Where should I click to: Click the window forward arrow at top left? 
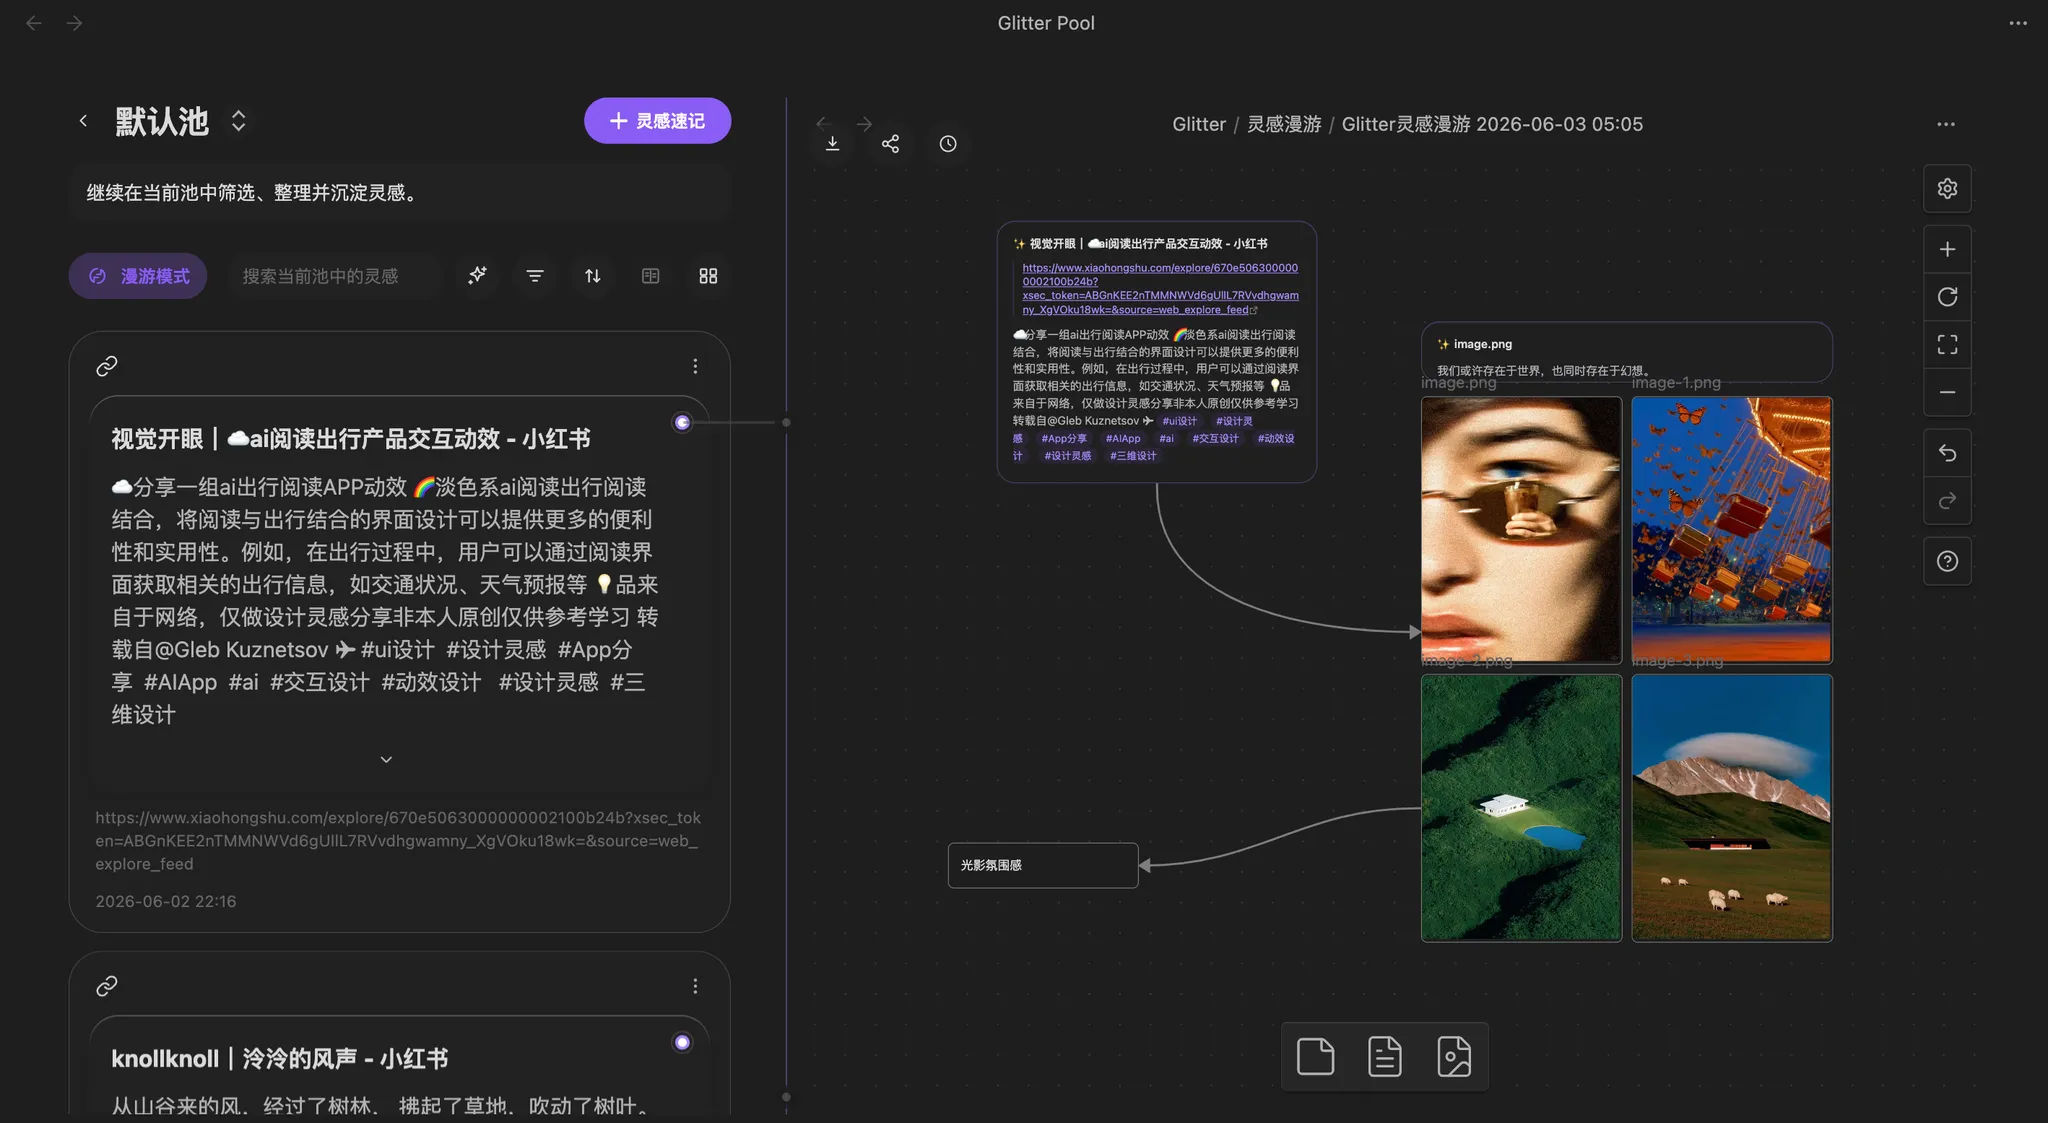(75, 23)
